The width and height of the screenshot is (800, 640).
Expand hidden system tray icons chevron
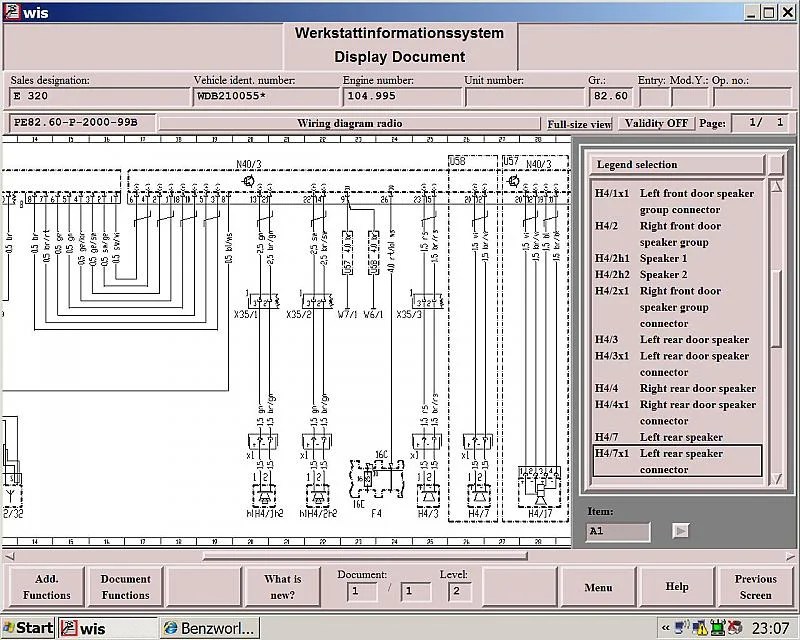click(665, 628)
